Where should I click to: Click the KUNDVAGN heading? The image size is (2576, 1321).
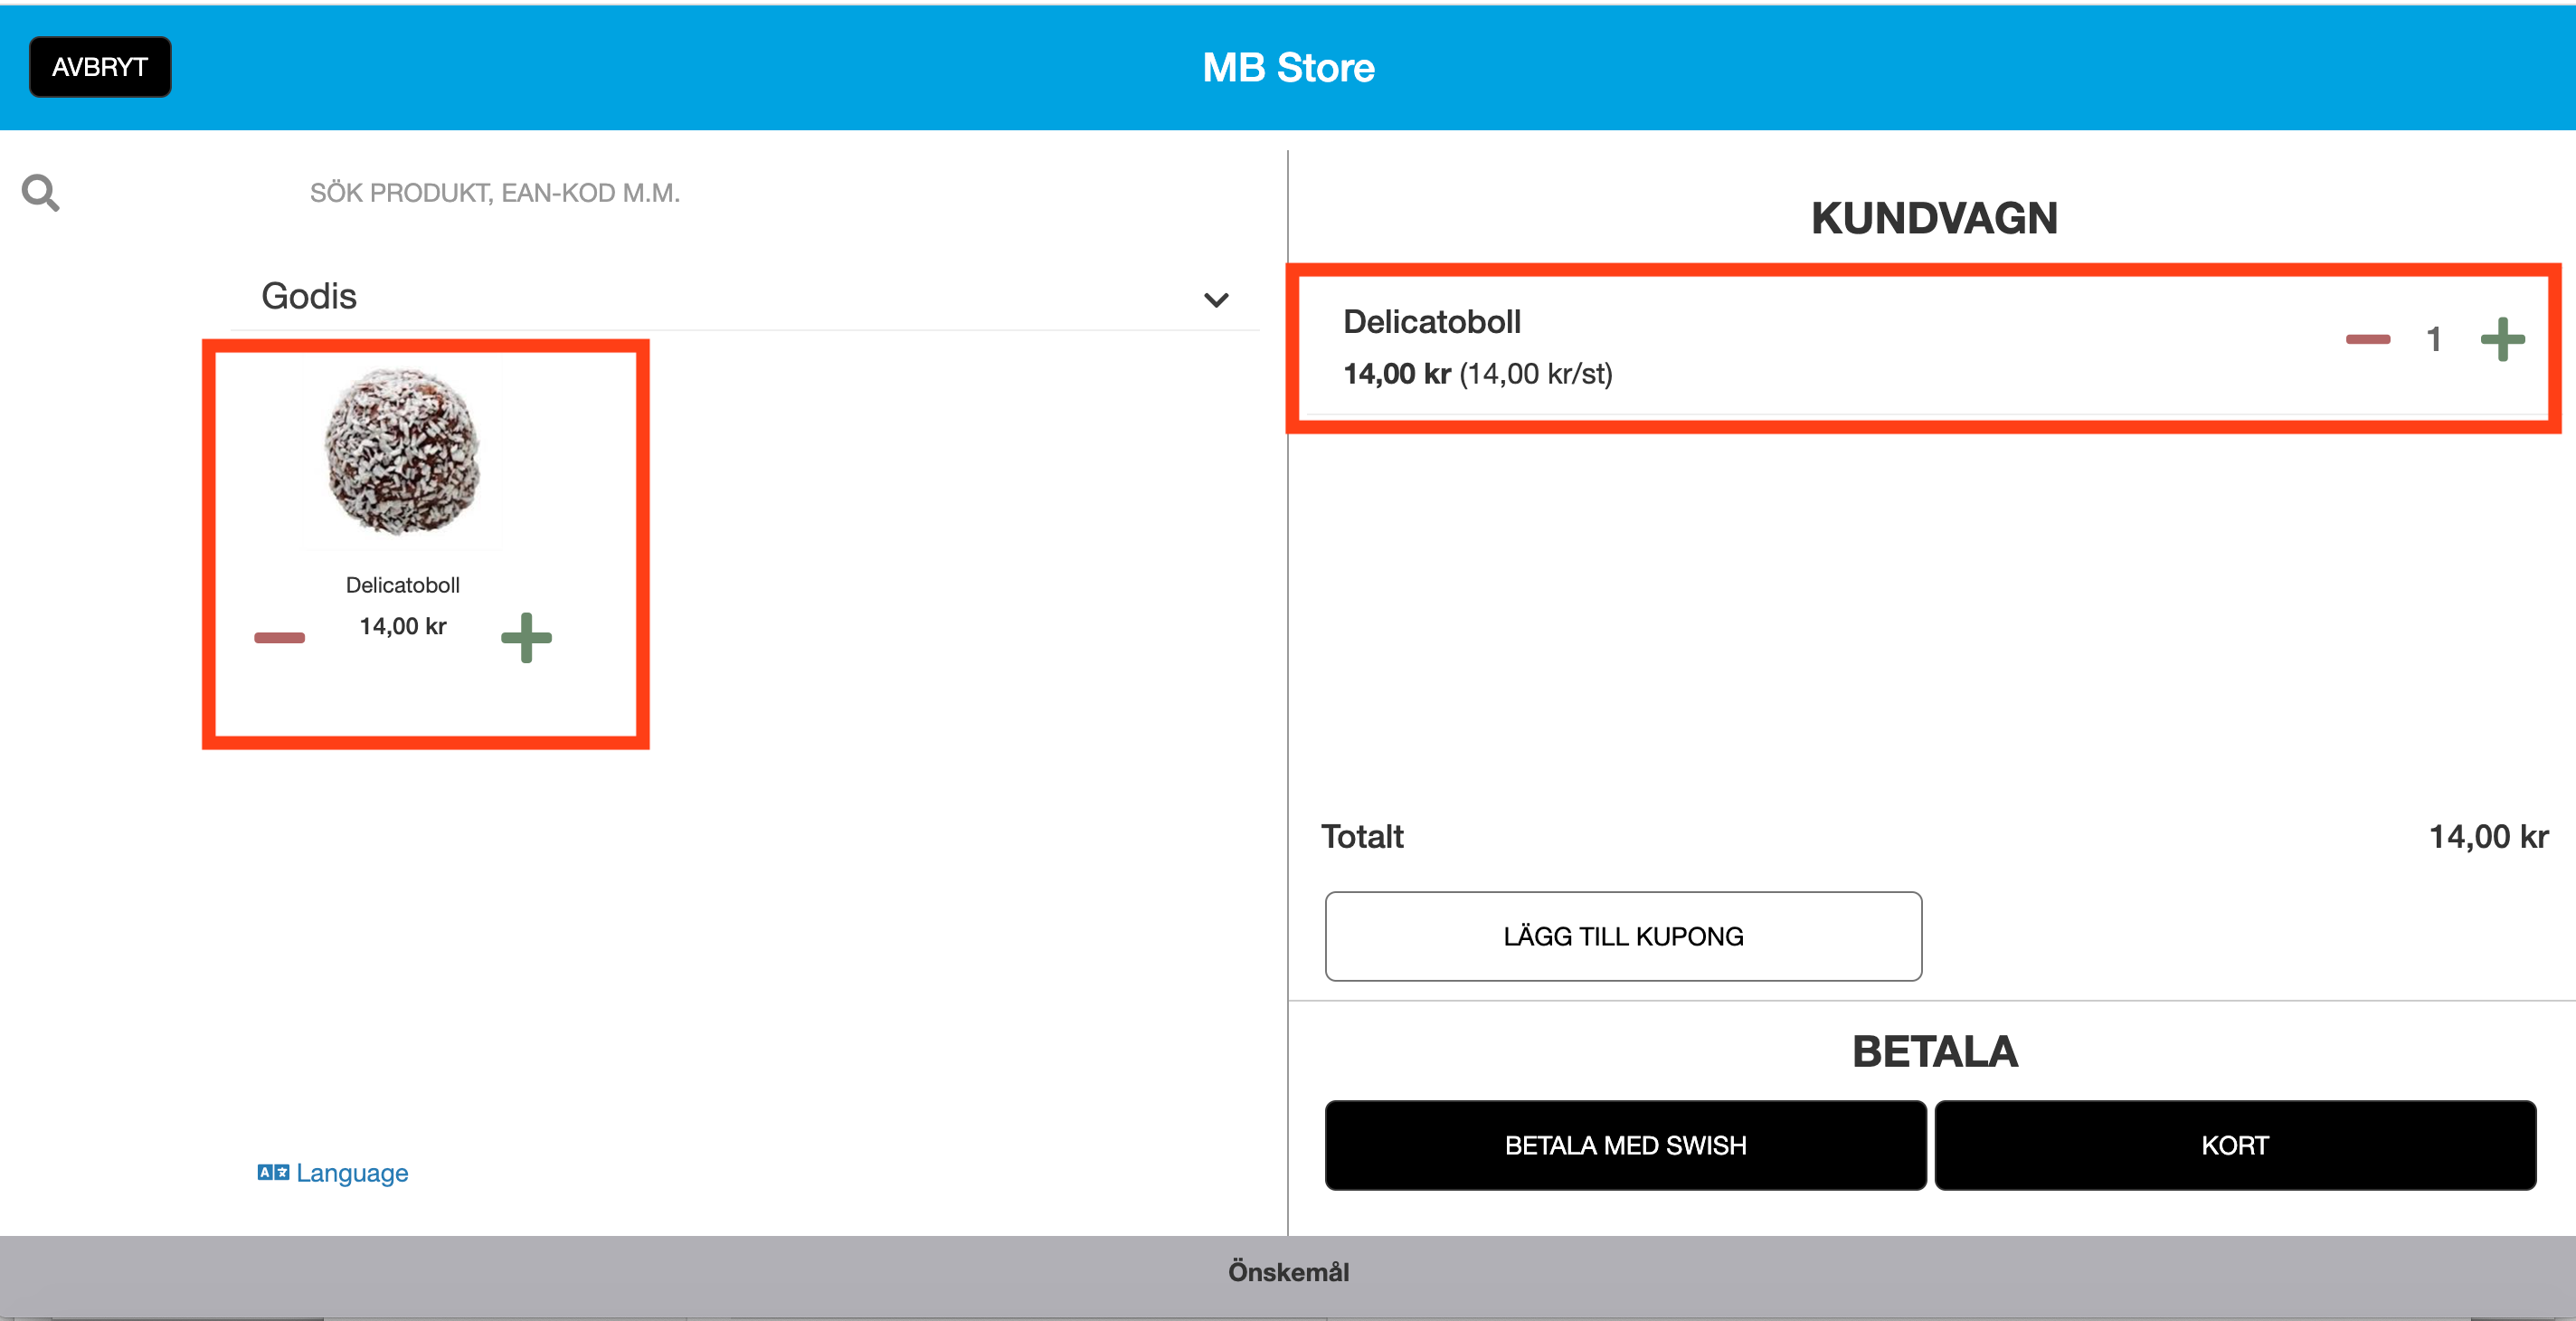pyautogui.click(x=1933, y=218)
